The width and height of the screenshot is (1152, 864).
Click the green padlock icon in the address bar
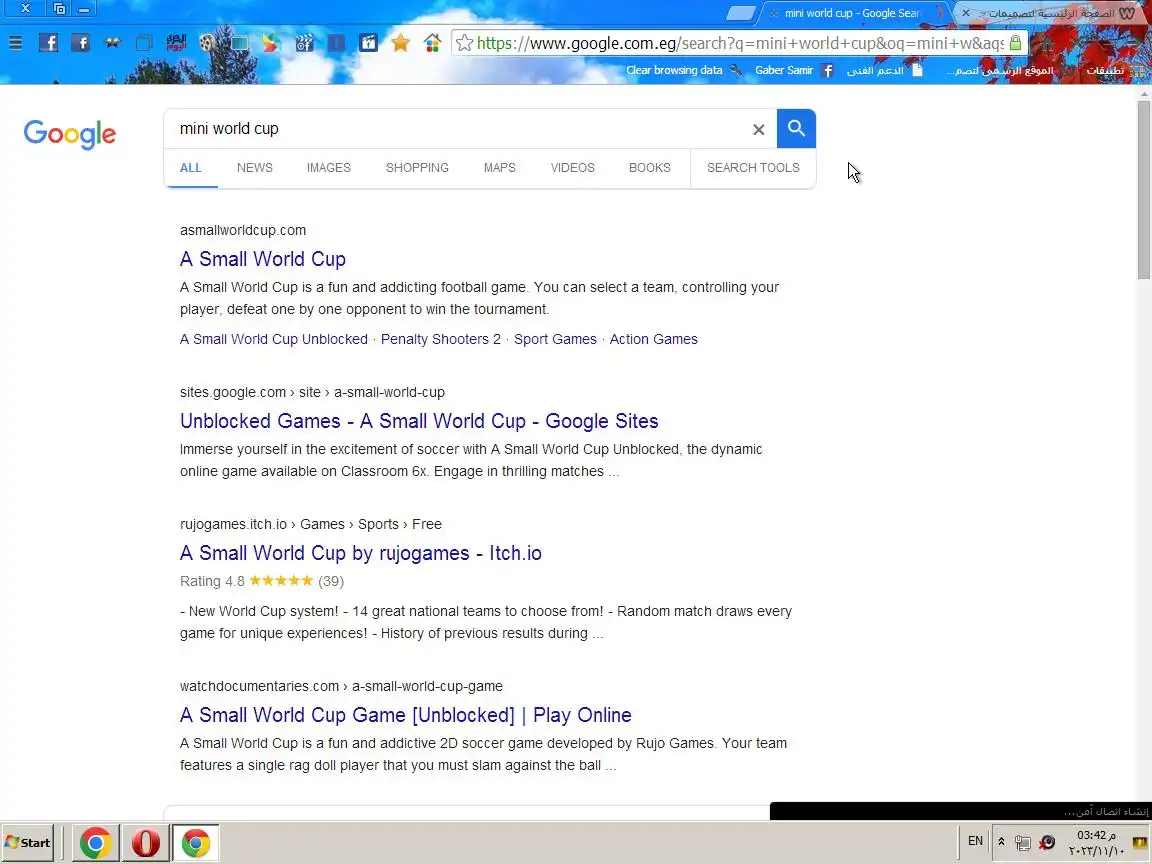click(x=1015, y=43)
